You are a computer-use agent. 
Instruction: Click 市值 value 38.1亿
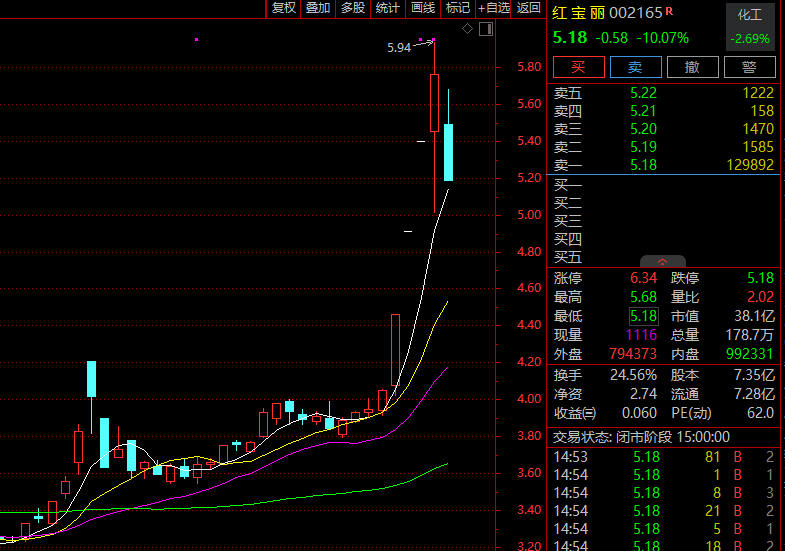pos(754,316)
